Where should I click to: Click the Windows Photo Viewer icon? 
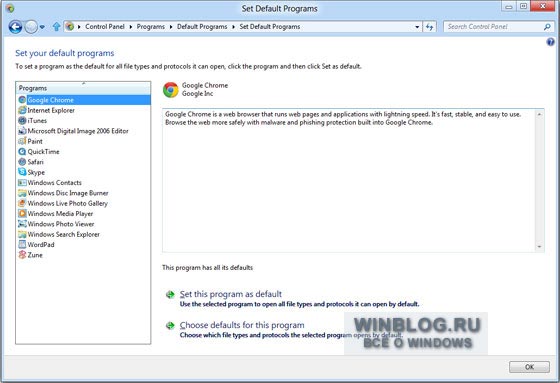point(22,224)
